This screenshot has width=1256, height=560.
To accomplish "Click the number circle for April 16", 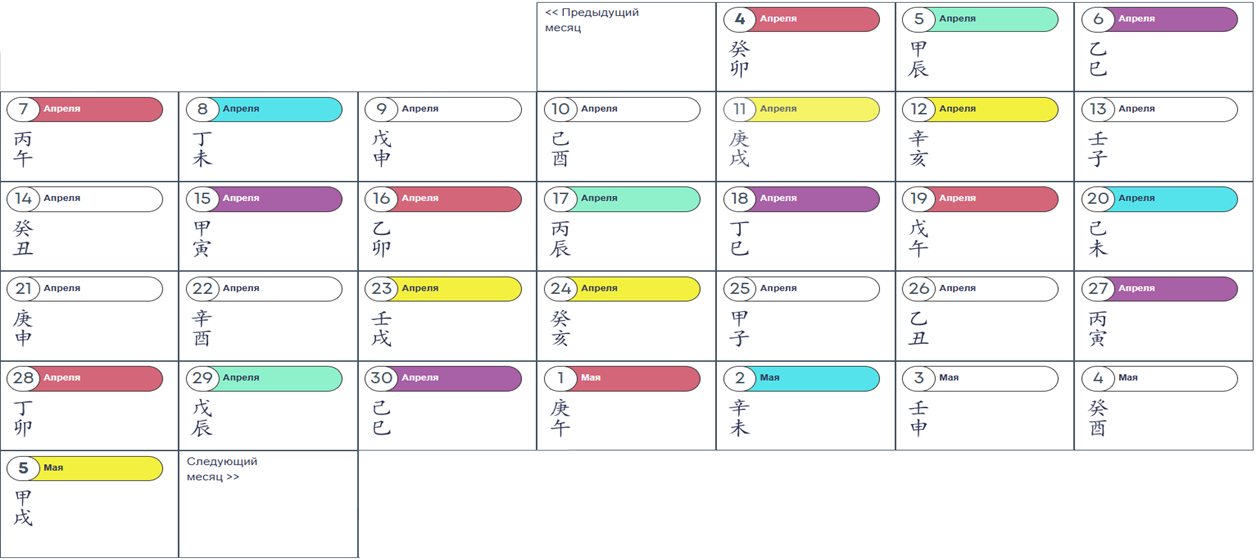I will [381, 199].
